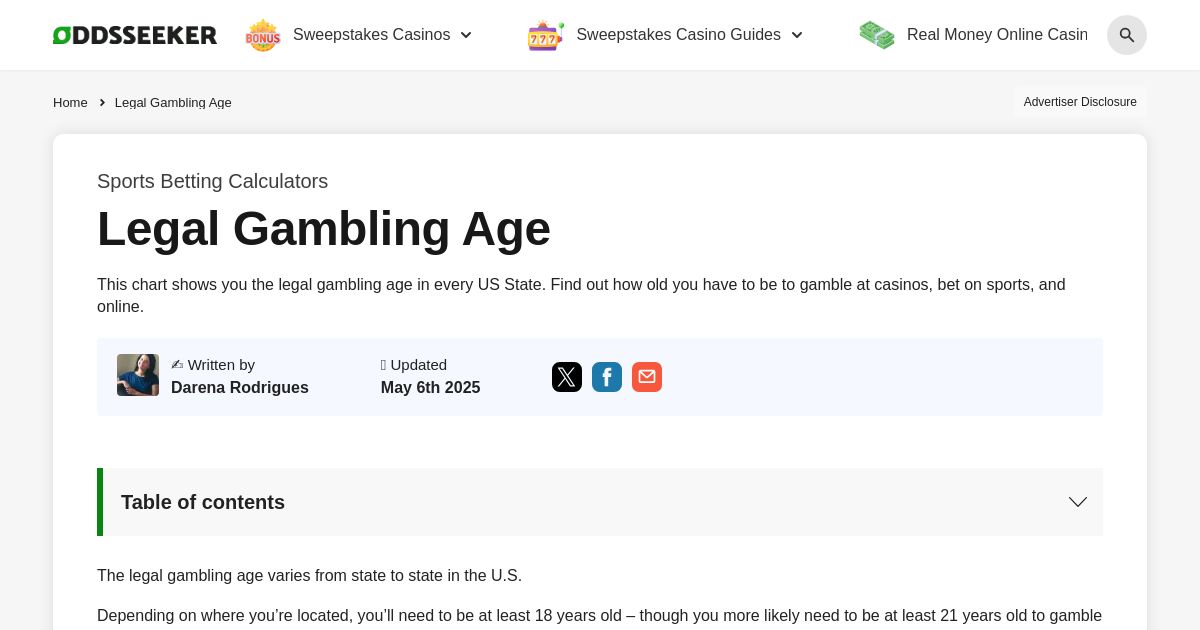1200x630 pixels.
Task: Share the article on Facebook
Action: pos(607,377)
